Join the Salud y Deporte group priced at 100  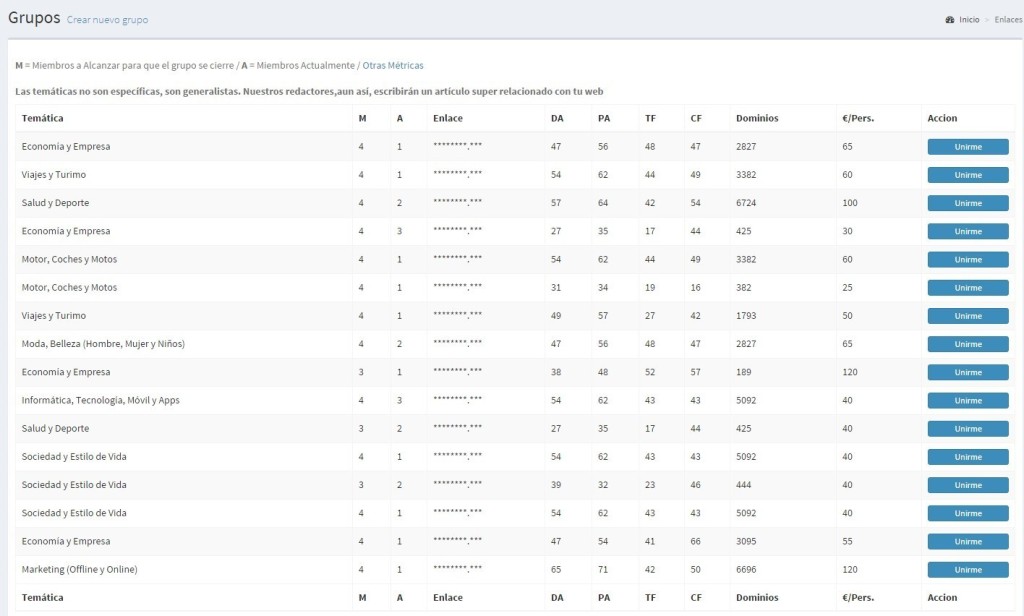(968, 203)
